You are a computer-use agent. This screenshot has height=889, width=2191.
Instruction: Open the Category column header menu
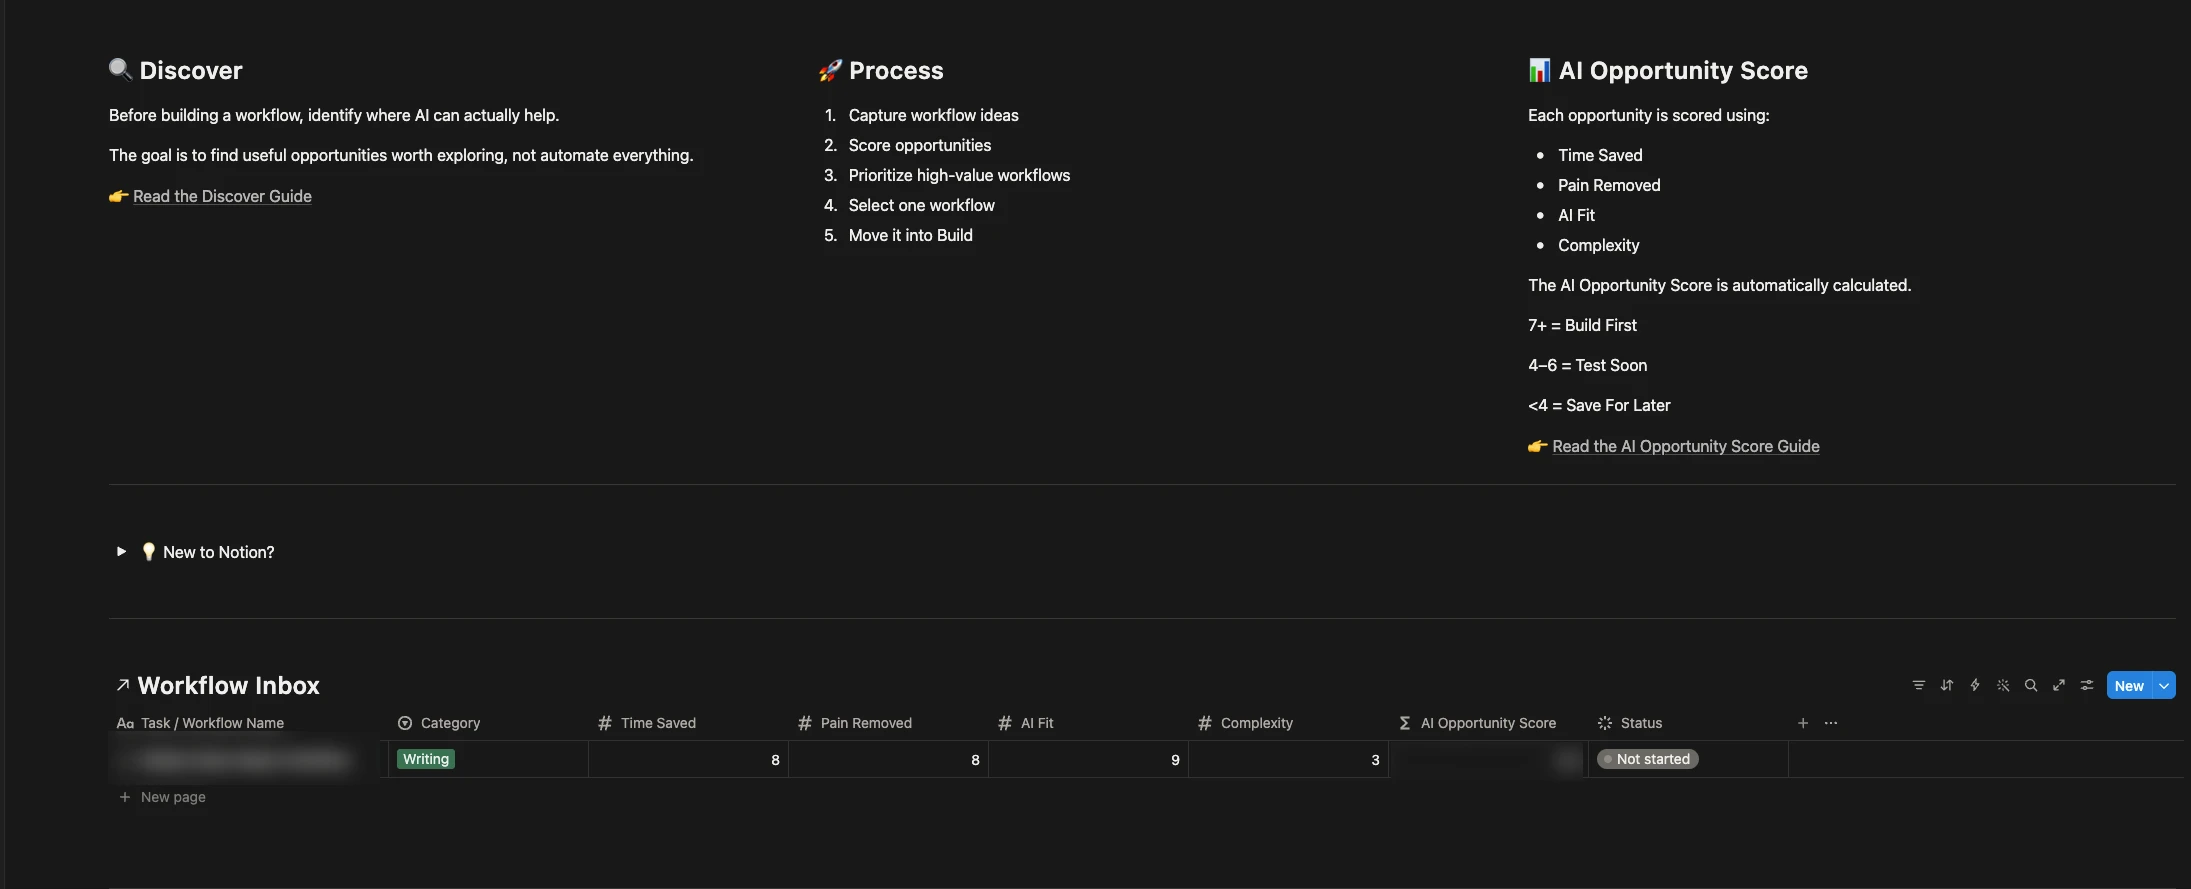click(x=450, y=723)
